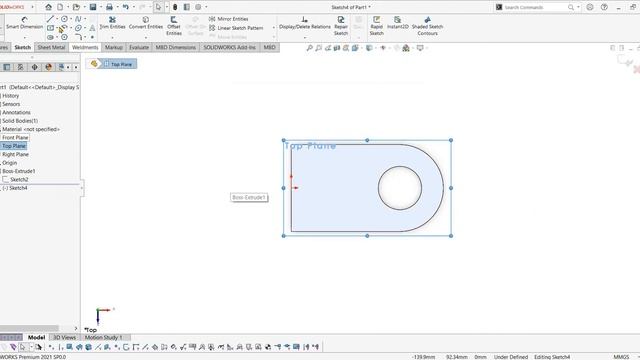
Task: Open the Motion Study 1 tab
Action: pos(104,338)
